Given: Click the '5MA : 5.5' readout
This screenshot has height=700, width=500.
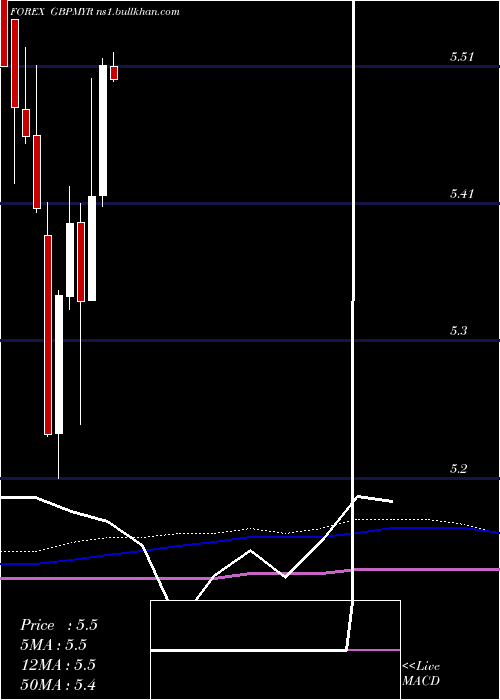Looking at the screenshot, I should pyautogui.click(x=53, y=645).
